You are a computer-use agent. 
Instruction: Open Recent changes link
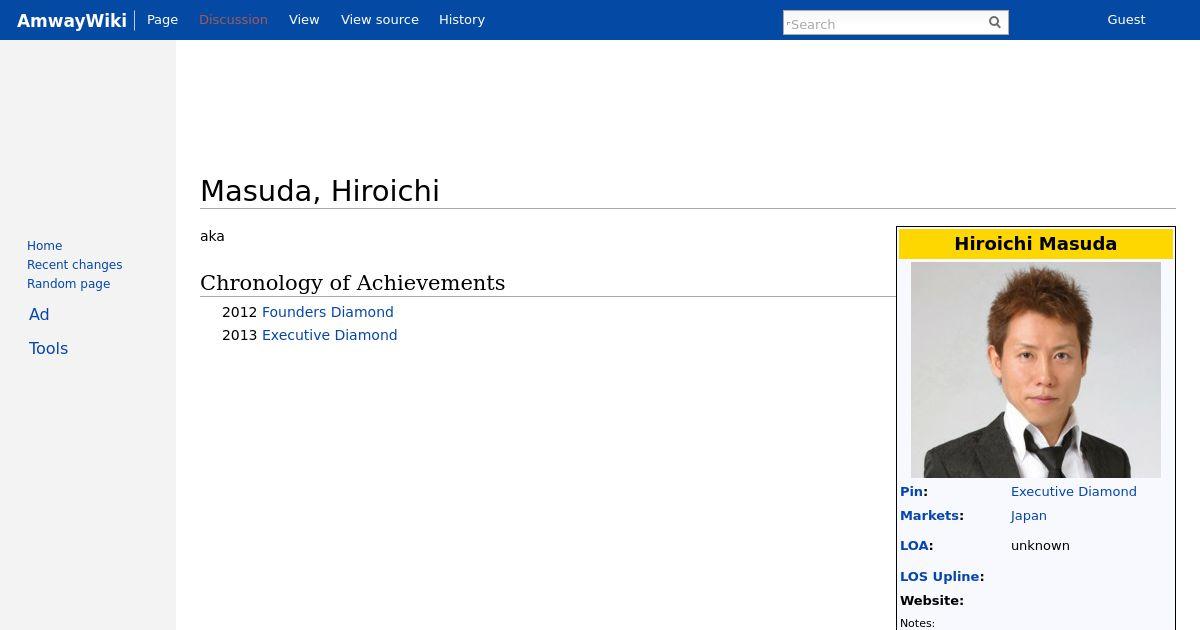tap(74, 265)
